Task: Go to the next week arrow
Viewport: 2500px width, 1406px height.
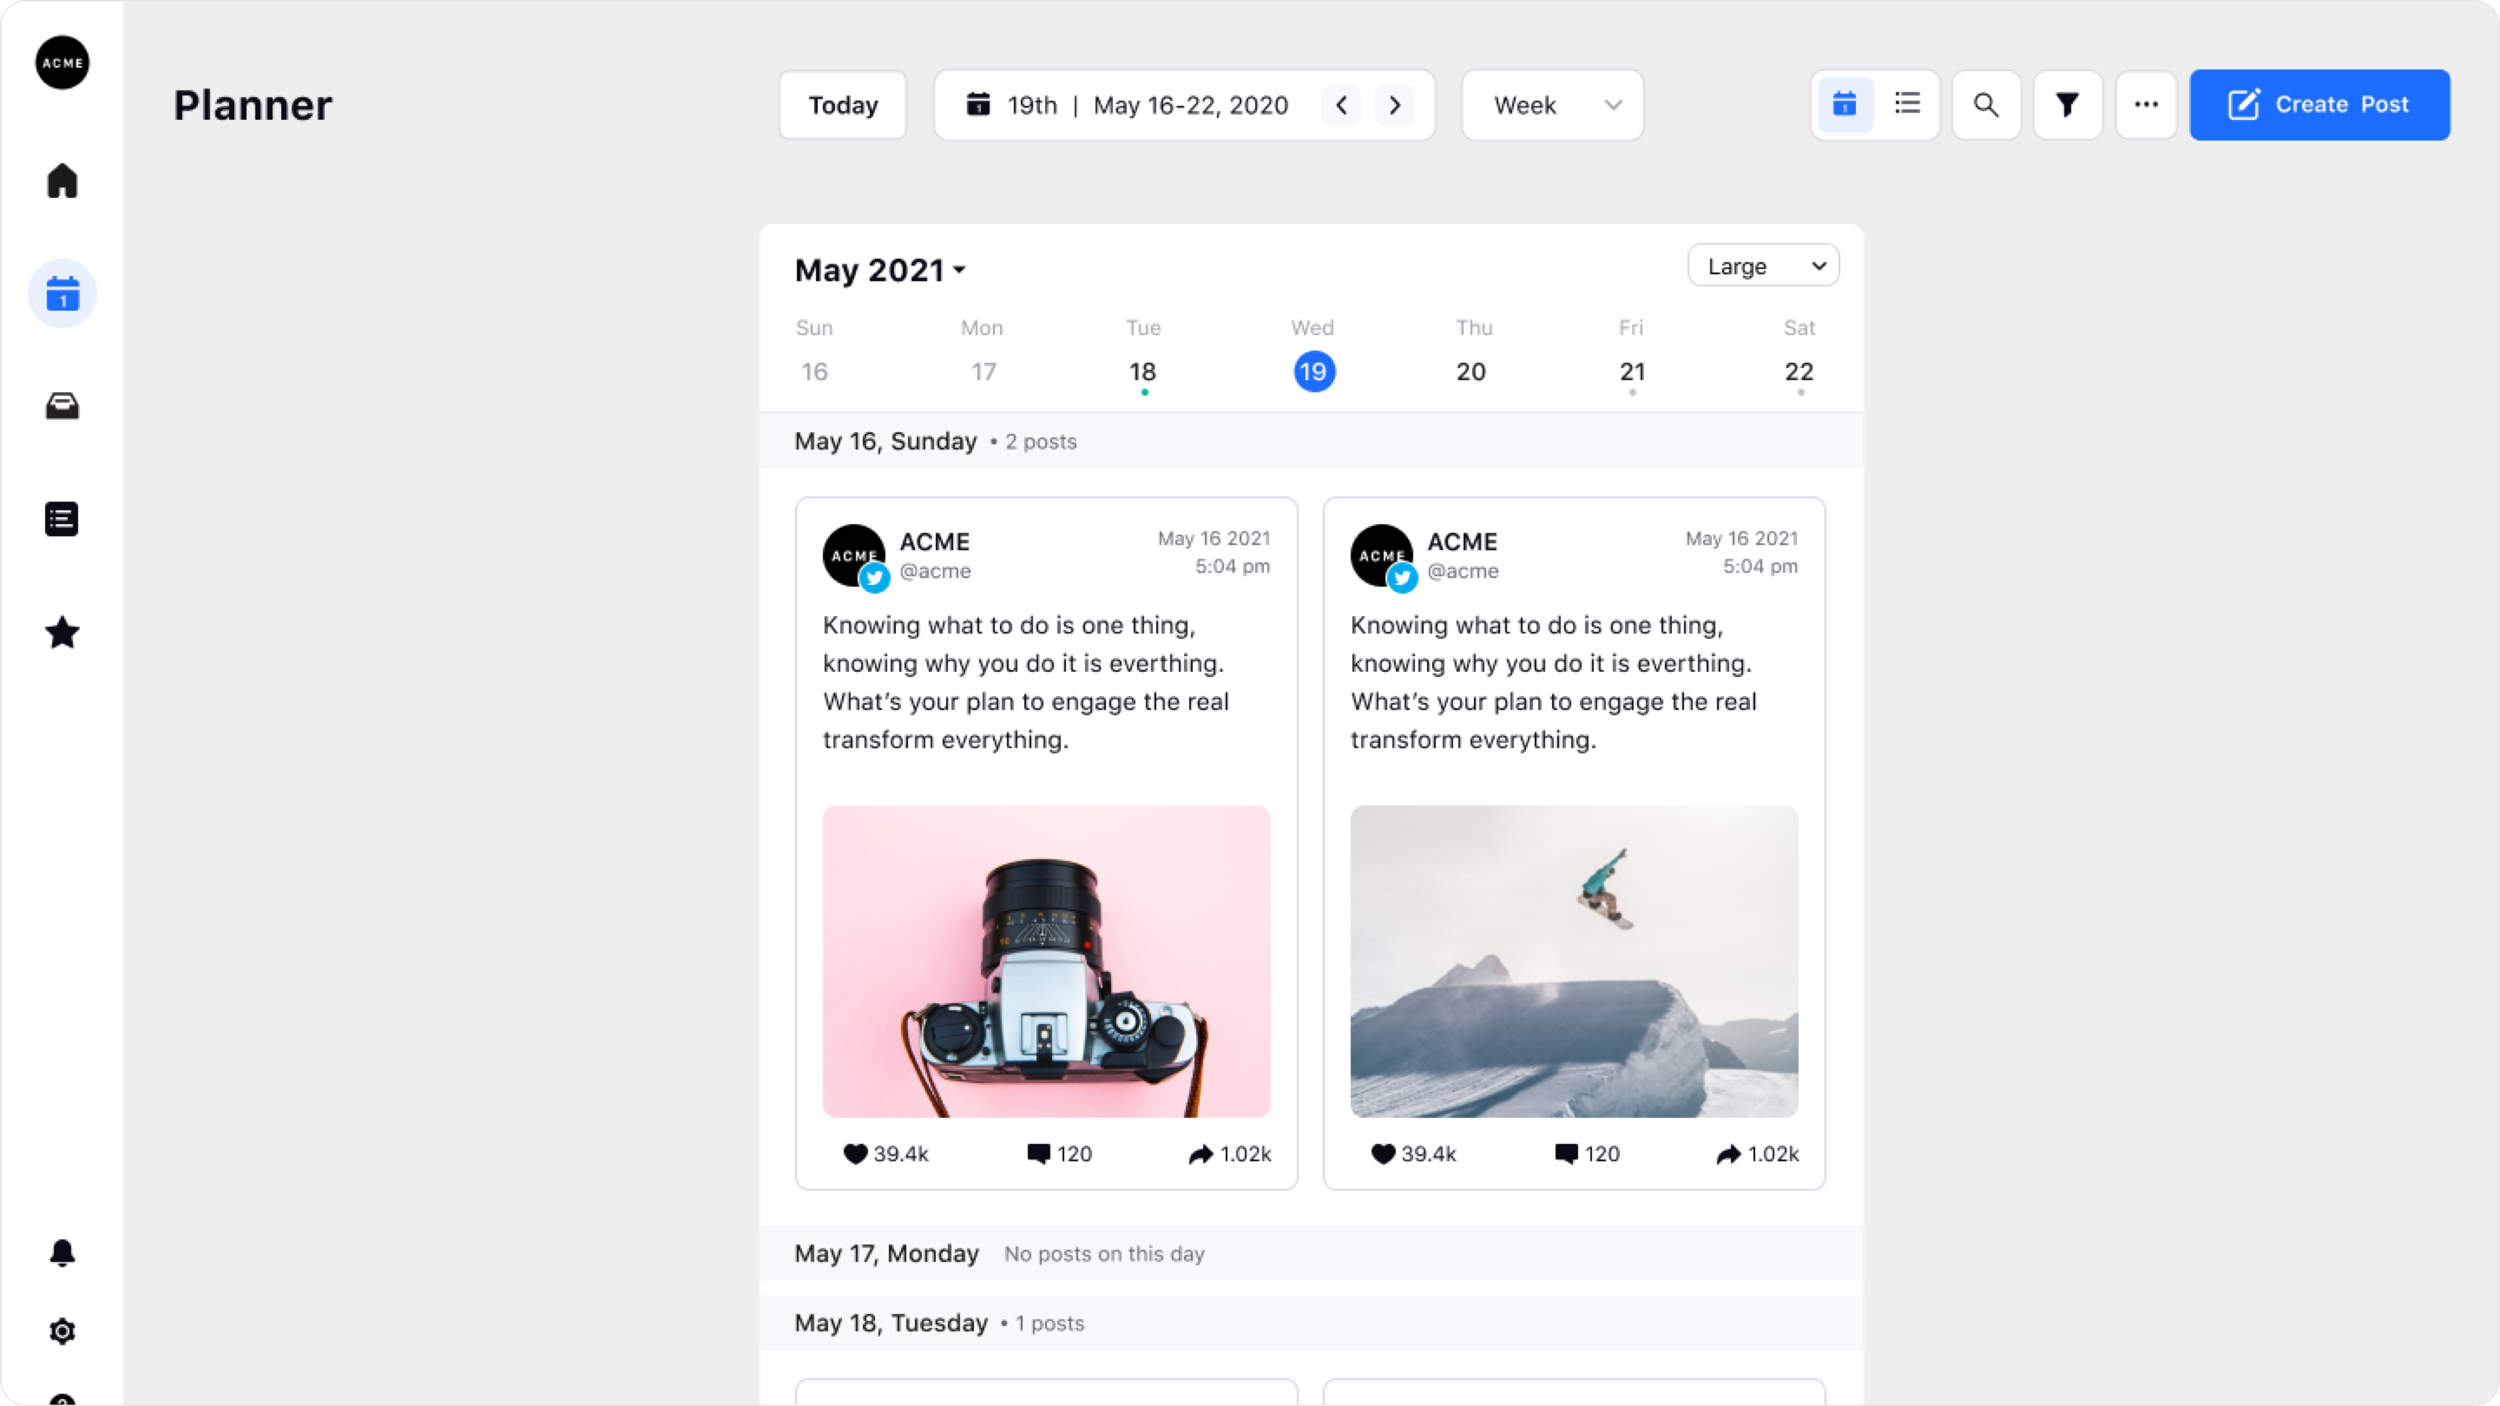Action: pyautogui.click(x=1395, y=105)
